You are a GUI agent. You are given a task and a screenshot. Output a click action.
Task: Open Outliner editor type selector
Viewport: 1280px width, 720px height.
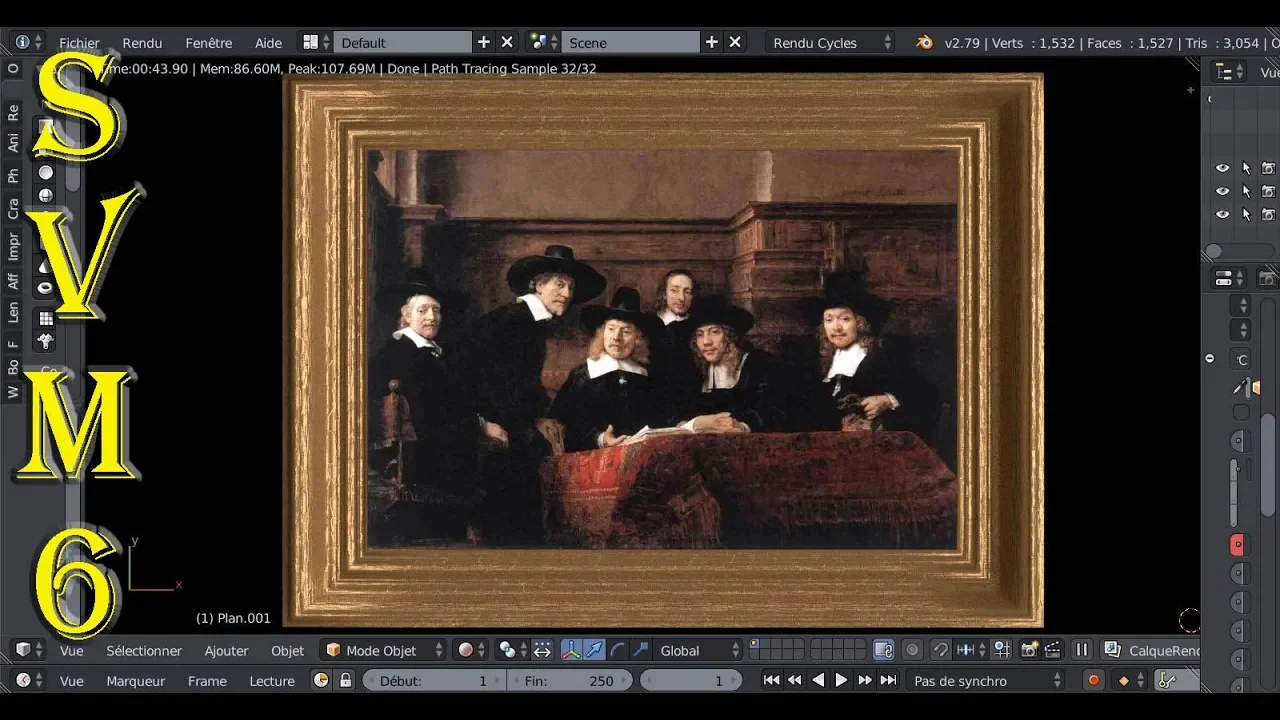[1228, 72]
